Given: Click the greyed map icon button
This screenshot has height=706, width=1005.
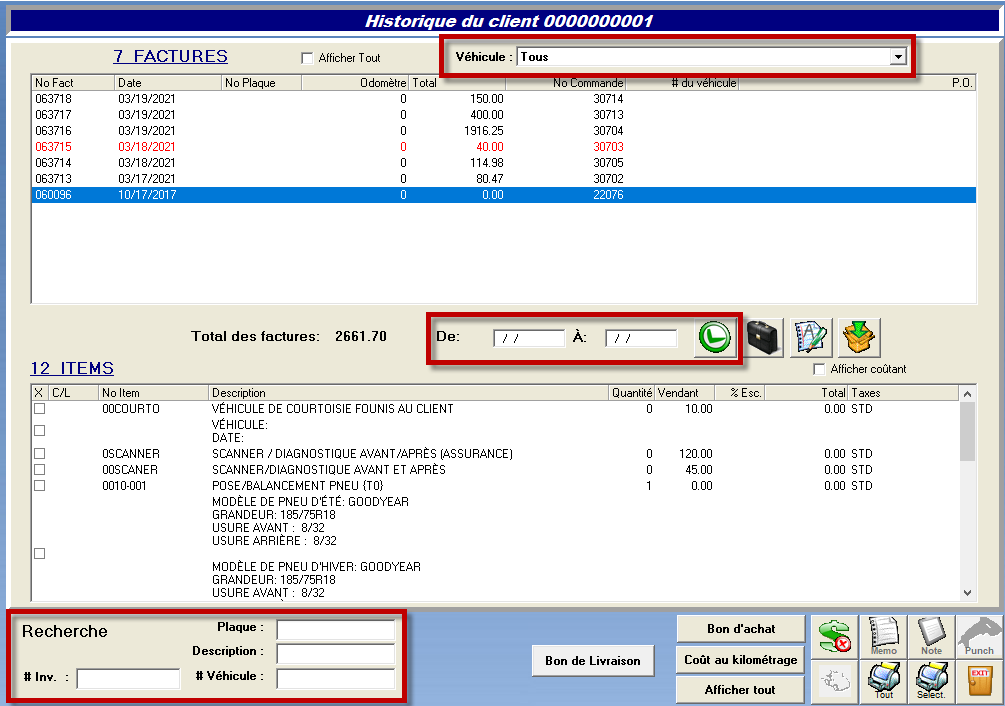Looking at the screenshot, I should [x=835, y=682].
